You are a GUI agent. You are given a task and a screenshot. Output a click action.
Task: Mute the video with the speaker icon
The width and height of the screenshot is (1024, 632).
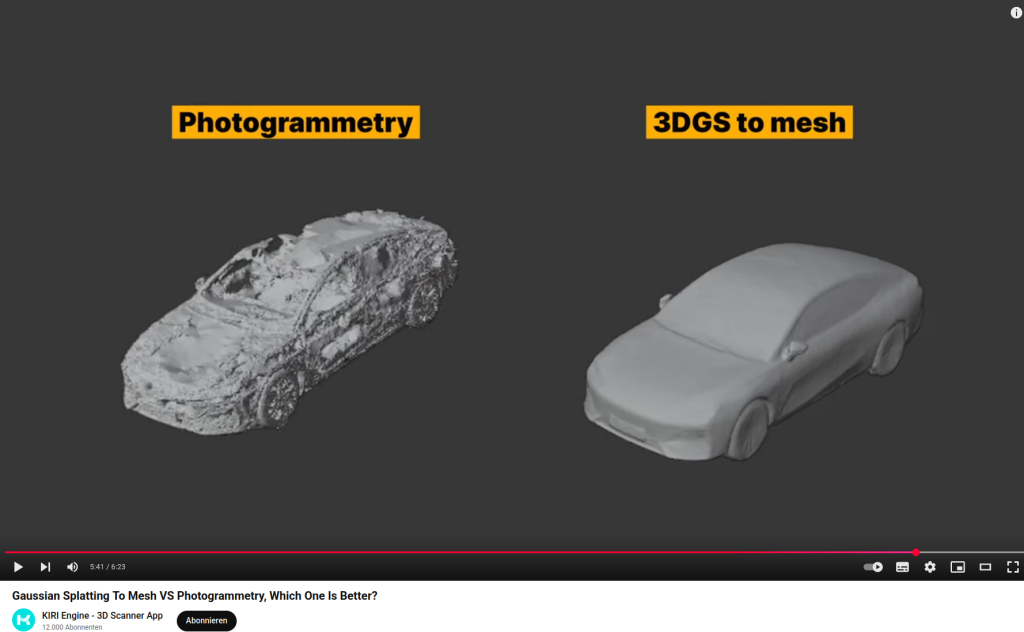click(72, 567)
